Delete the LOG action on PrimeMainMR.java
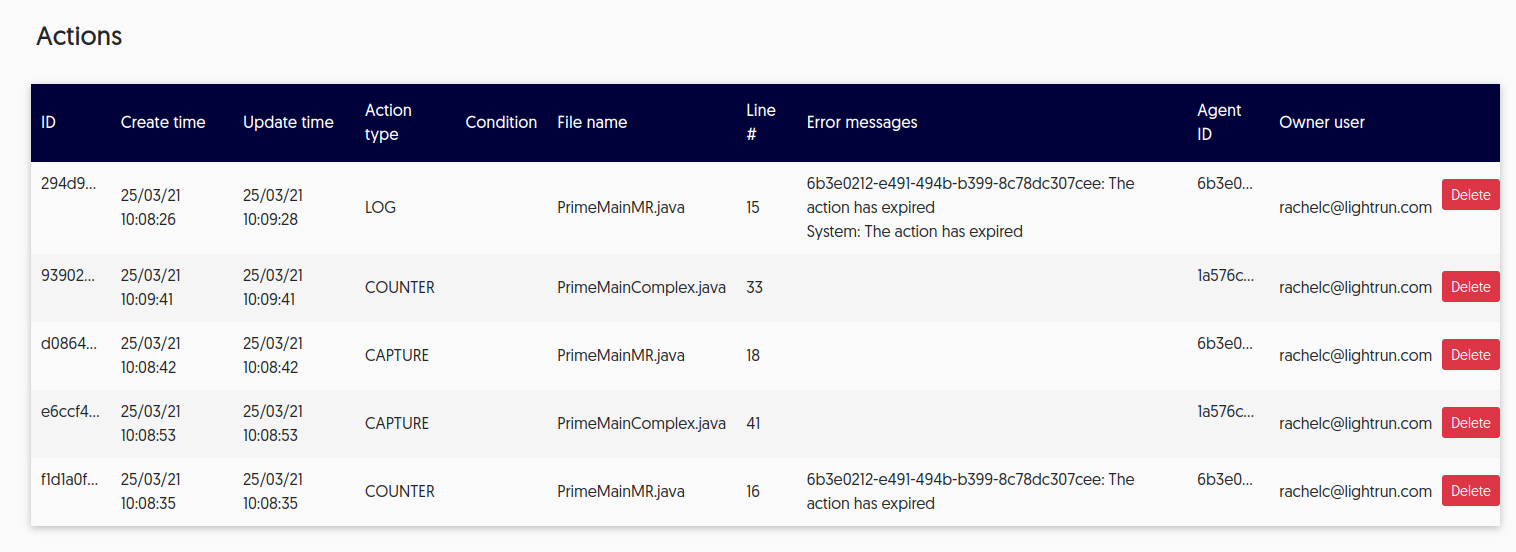 [1470, 195]
